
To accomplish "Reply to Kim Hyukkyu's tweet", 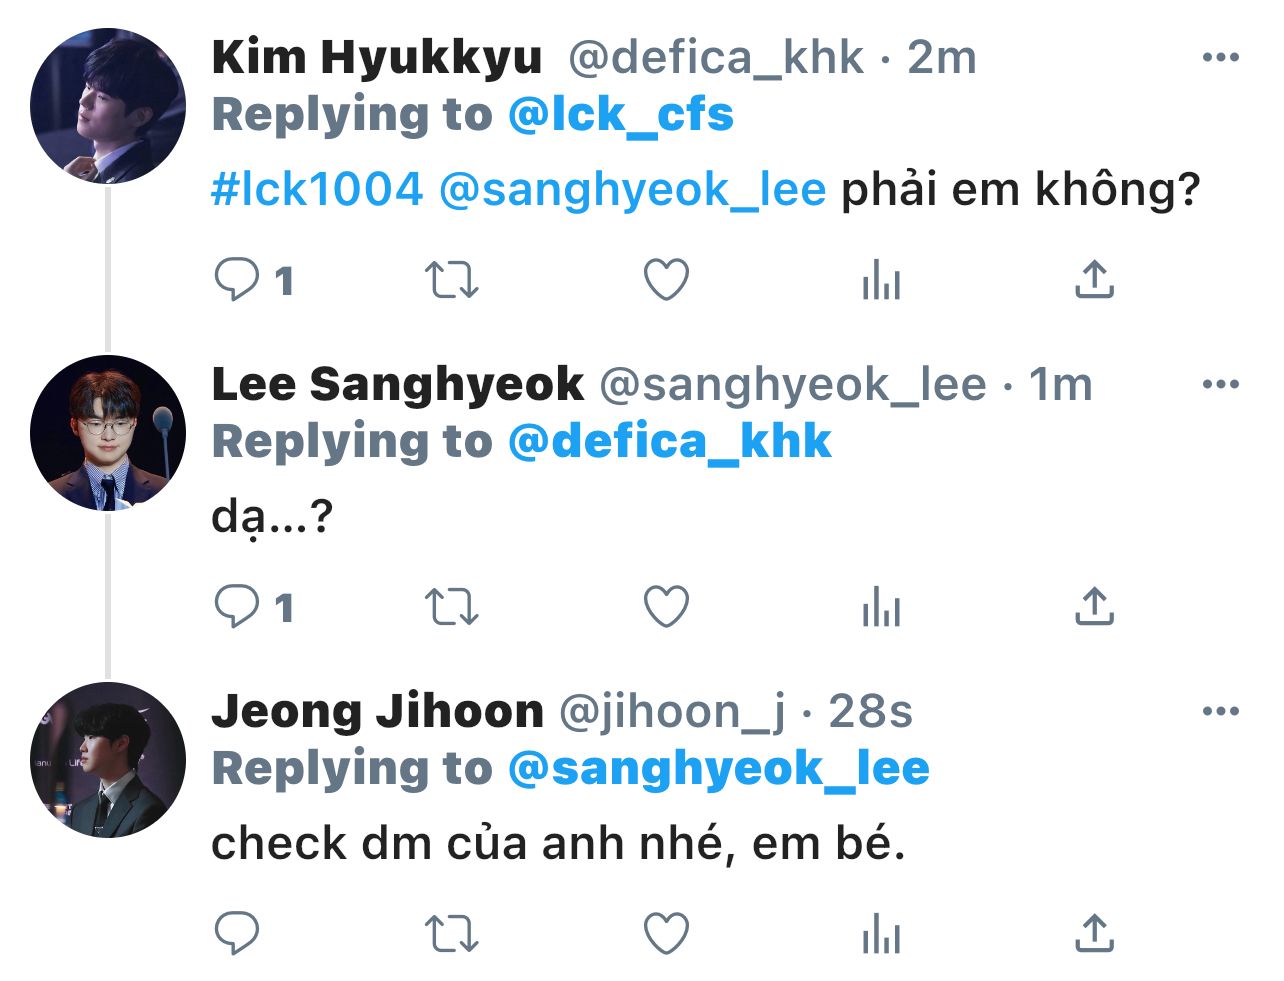I will [x=238, y=280].
